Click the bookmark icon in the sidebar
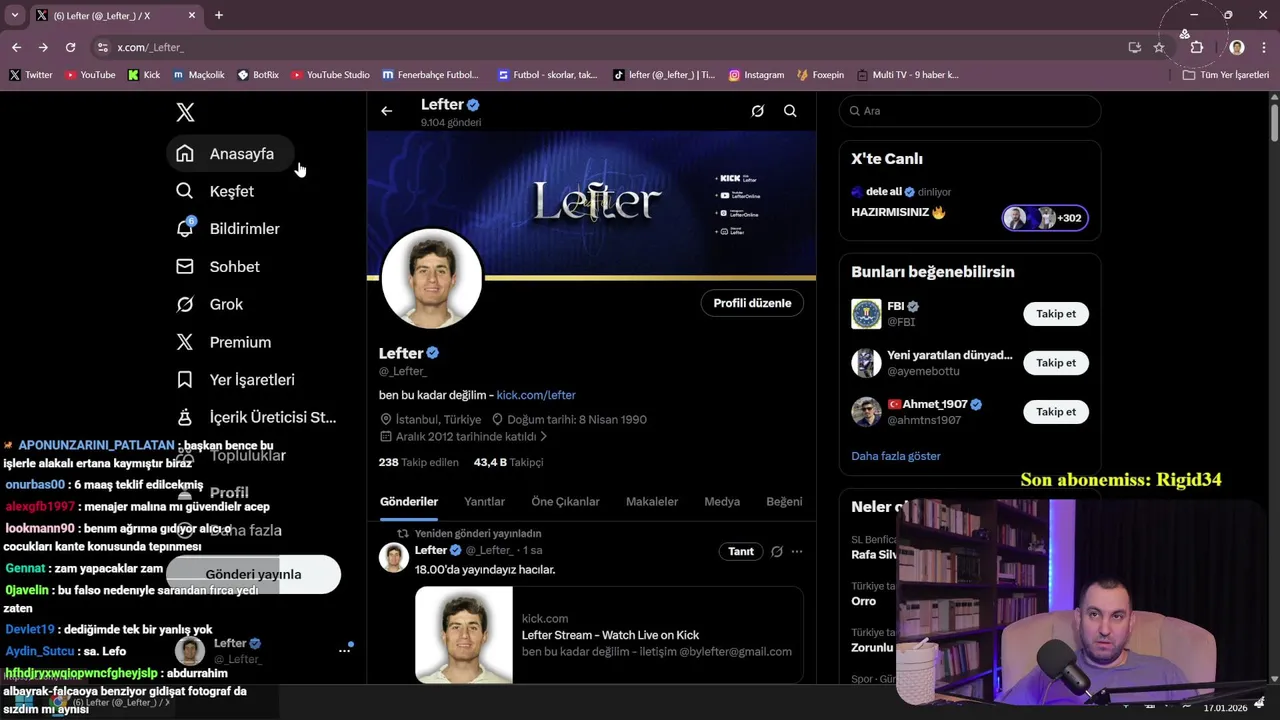 [185, 380]
